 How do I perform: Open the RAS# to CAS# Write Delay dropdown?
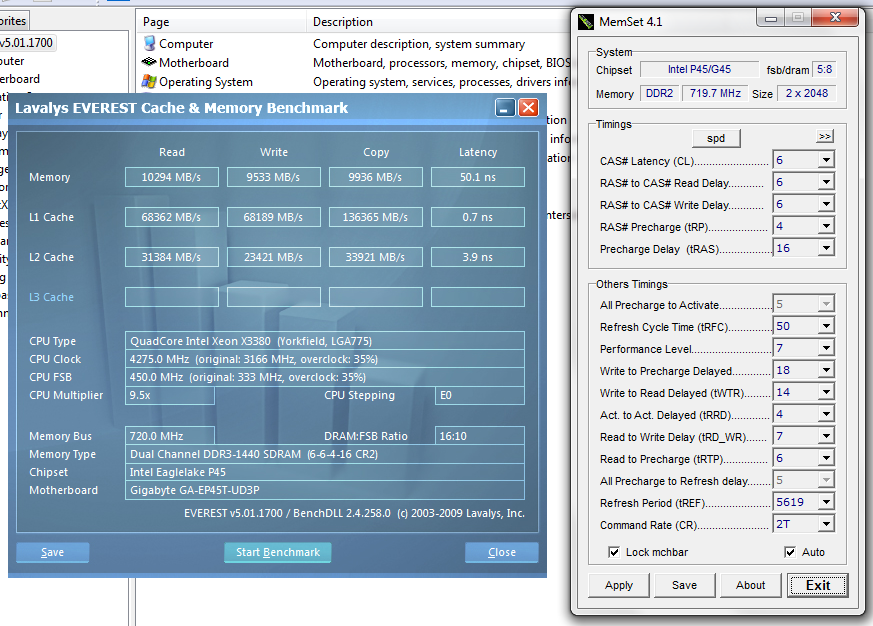(x=826, y=204)
